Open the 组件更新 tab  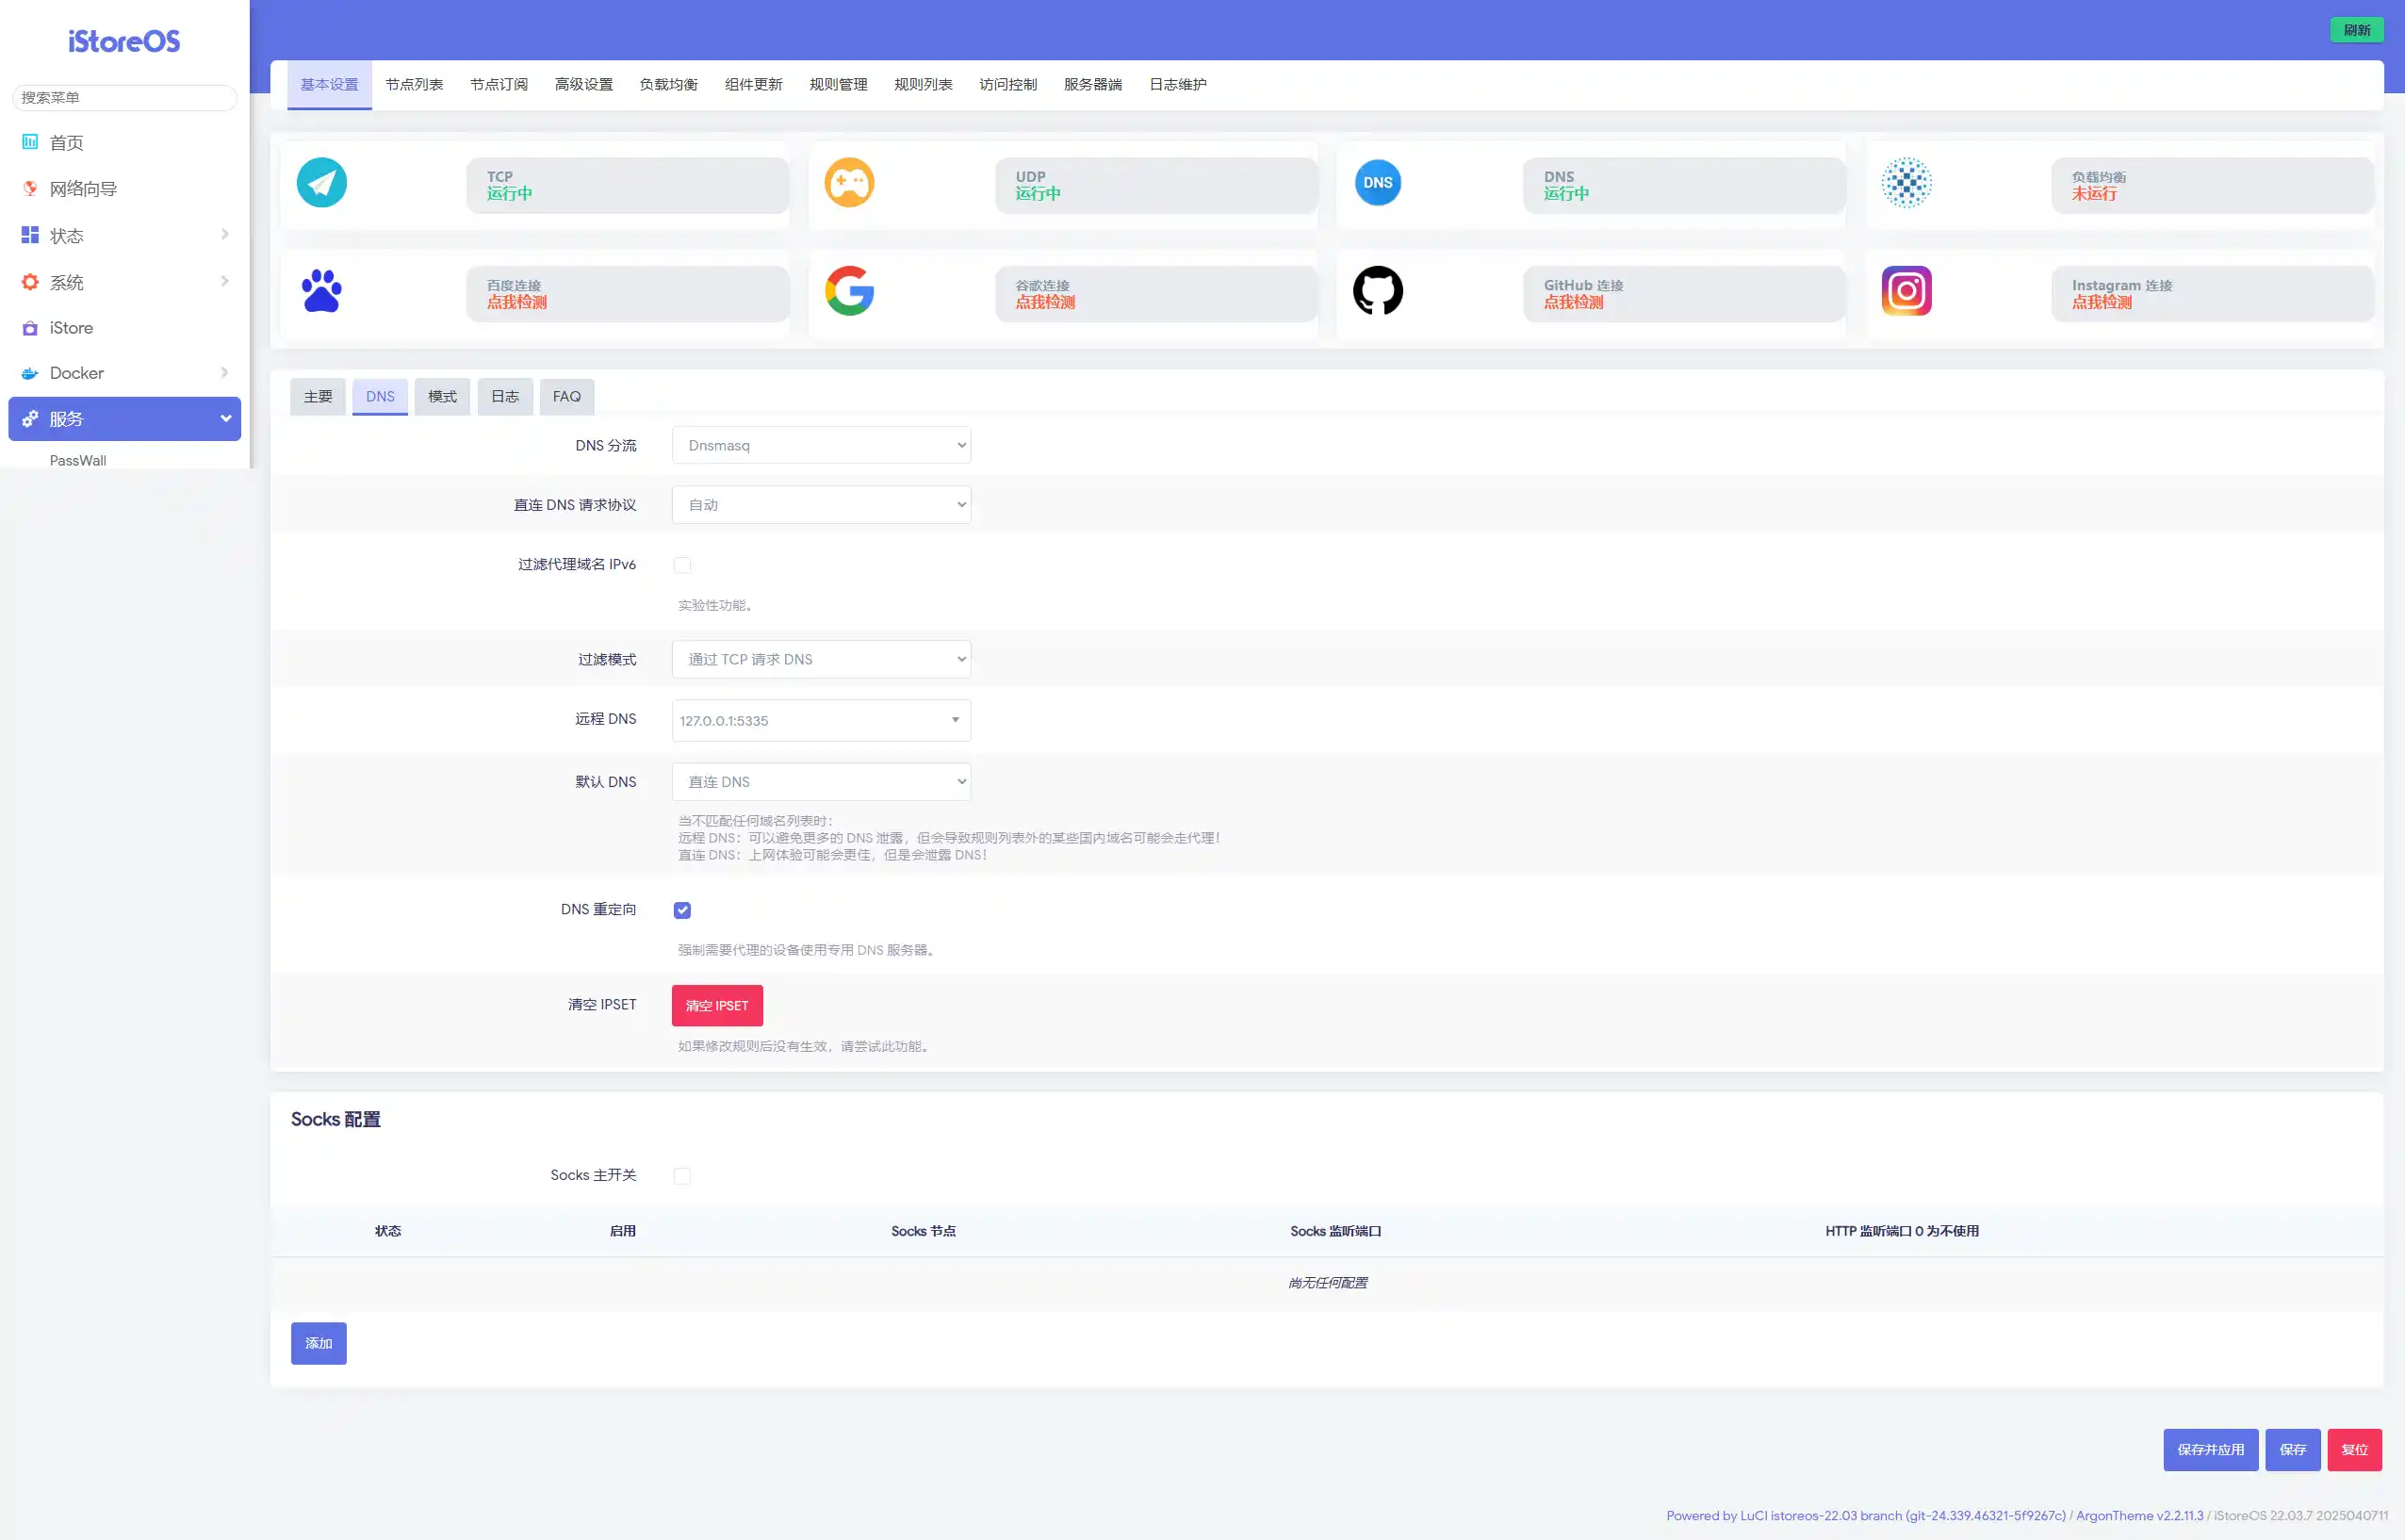point(754,85)
